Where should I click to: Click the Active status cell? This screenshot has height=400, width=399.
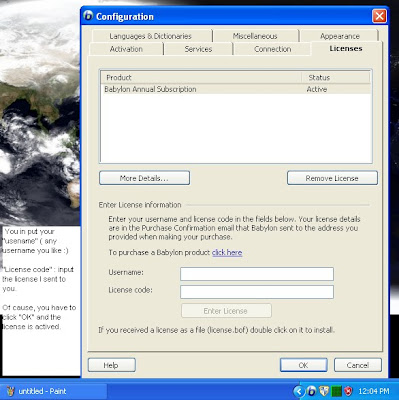click(x=317, y=89)
